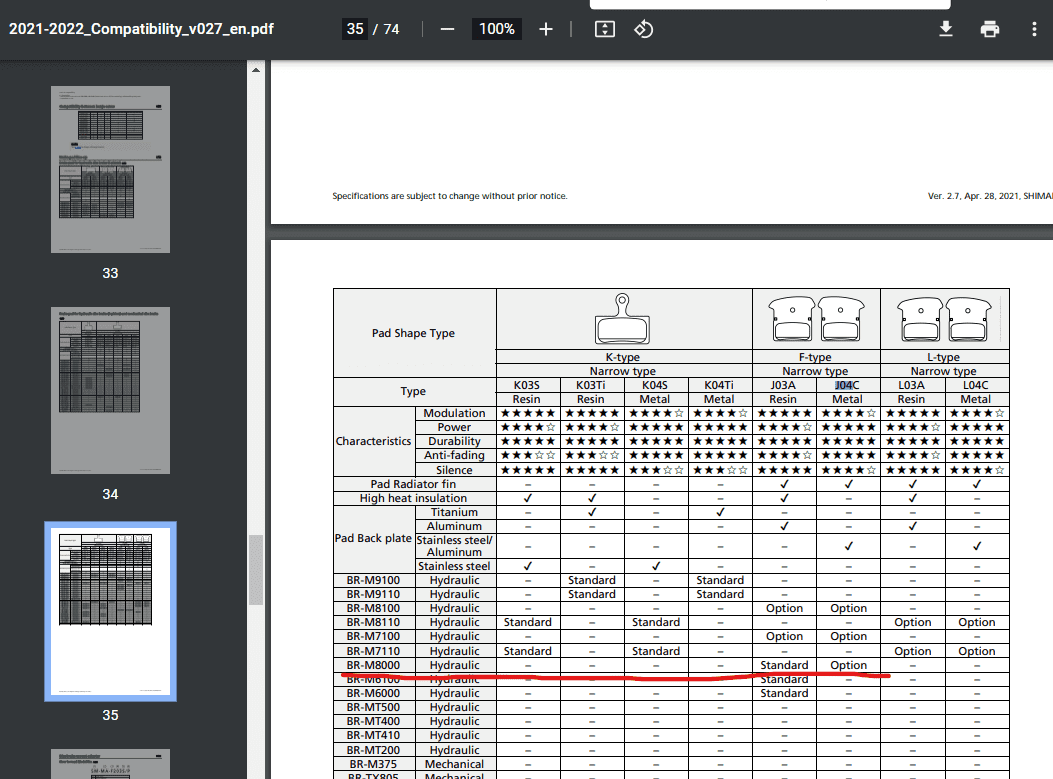Image resolution: width=1053 pixels, height=779 pixels.
Task: Click the highlighted J04C type cell
Action: click(x=848, y=385)
